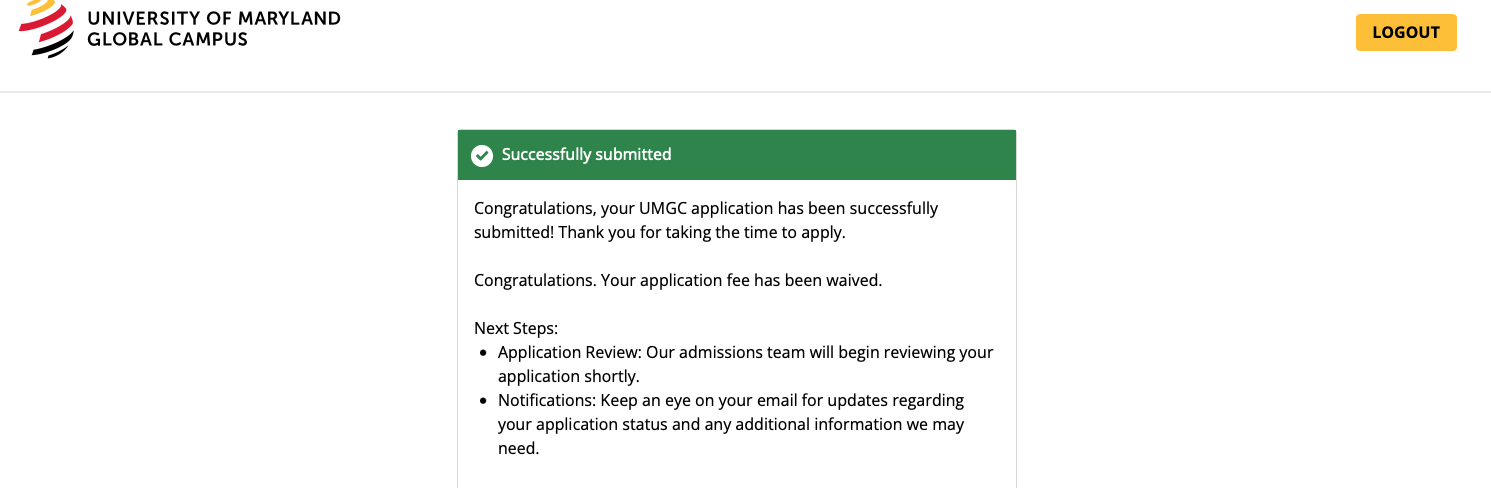Screen dimensions: 1491x488
Task: Click the "GLOBAL CAMPUS" wordmark line
Action: tap(168, 40)
